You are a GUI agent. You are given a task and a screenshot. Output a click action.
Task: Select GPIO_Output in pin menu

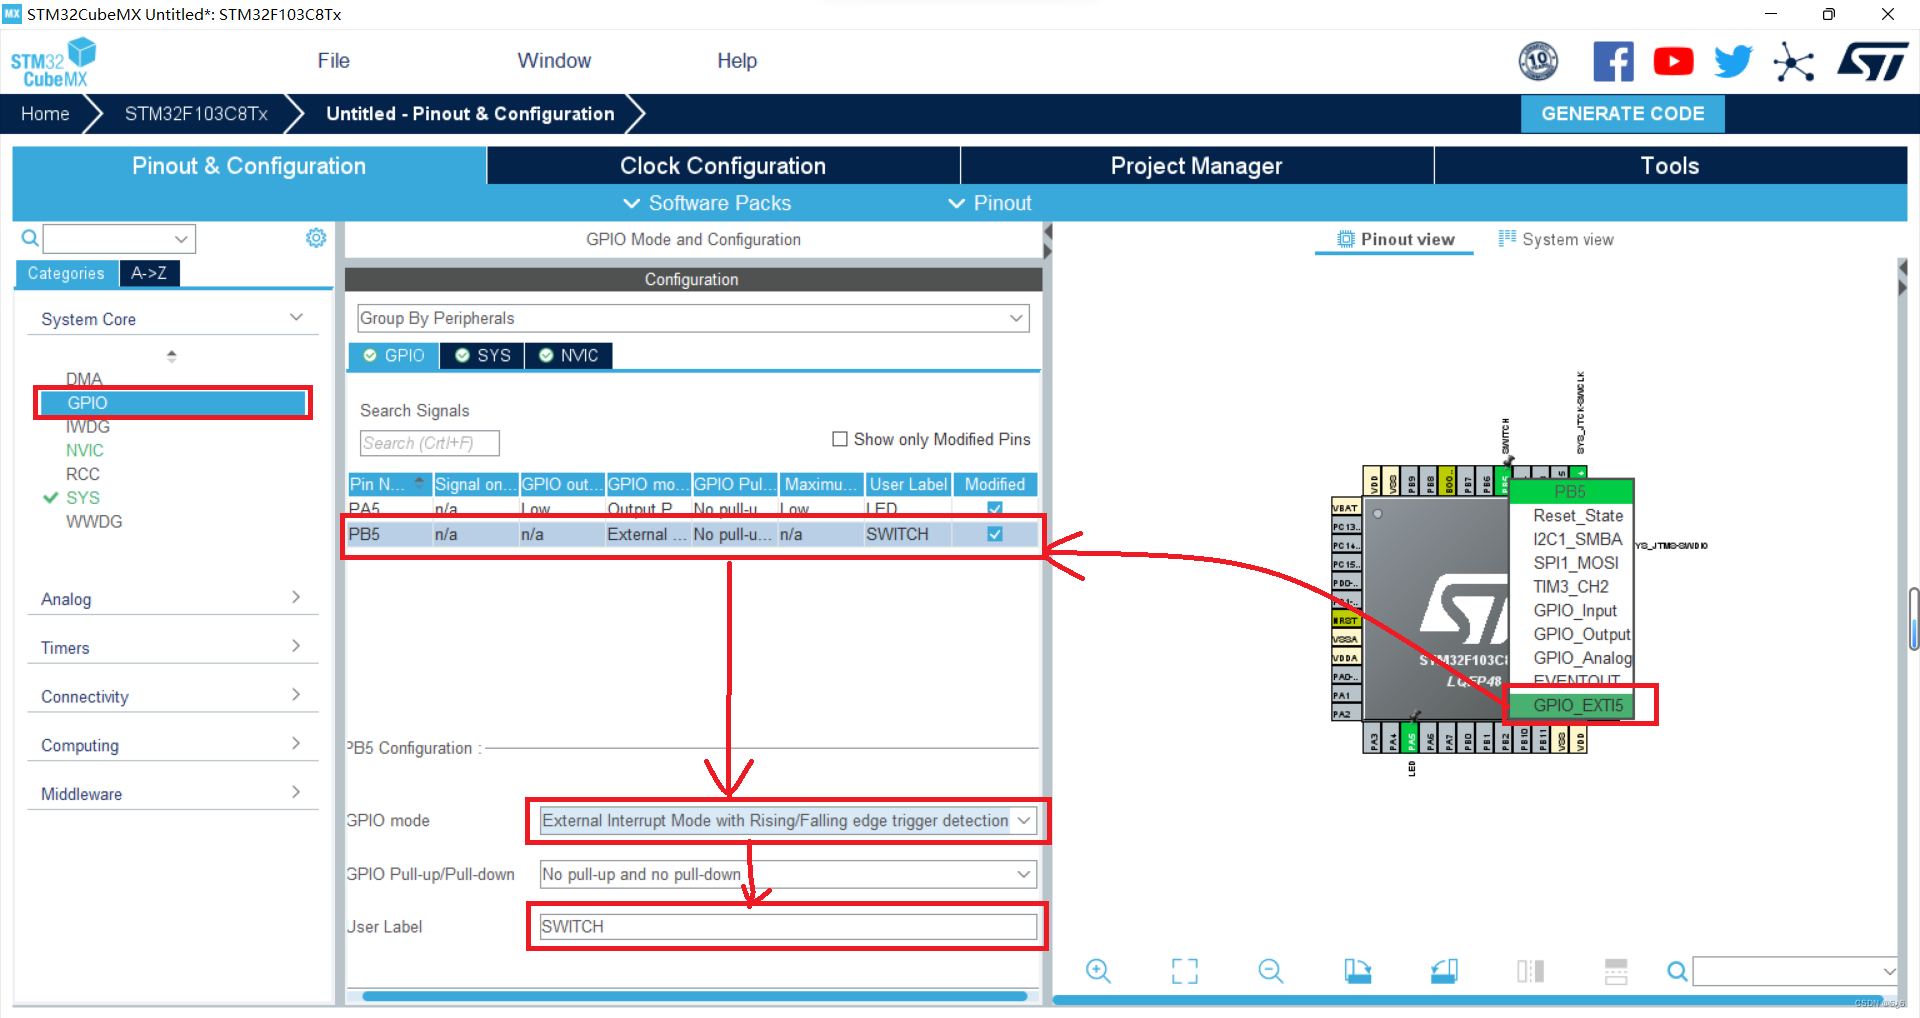(x=1581, y=634)
